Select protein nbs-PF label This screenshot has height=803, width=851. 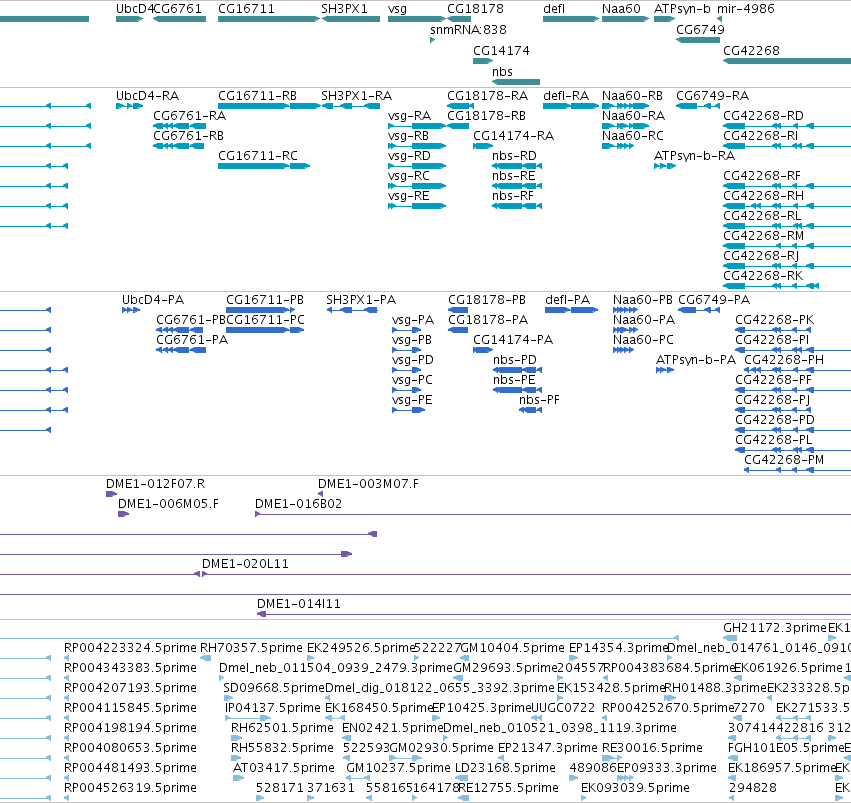point(538,400)
